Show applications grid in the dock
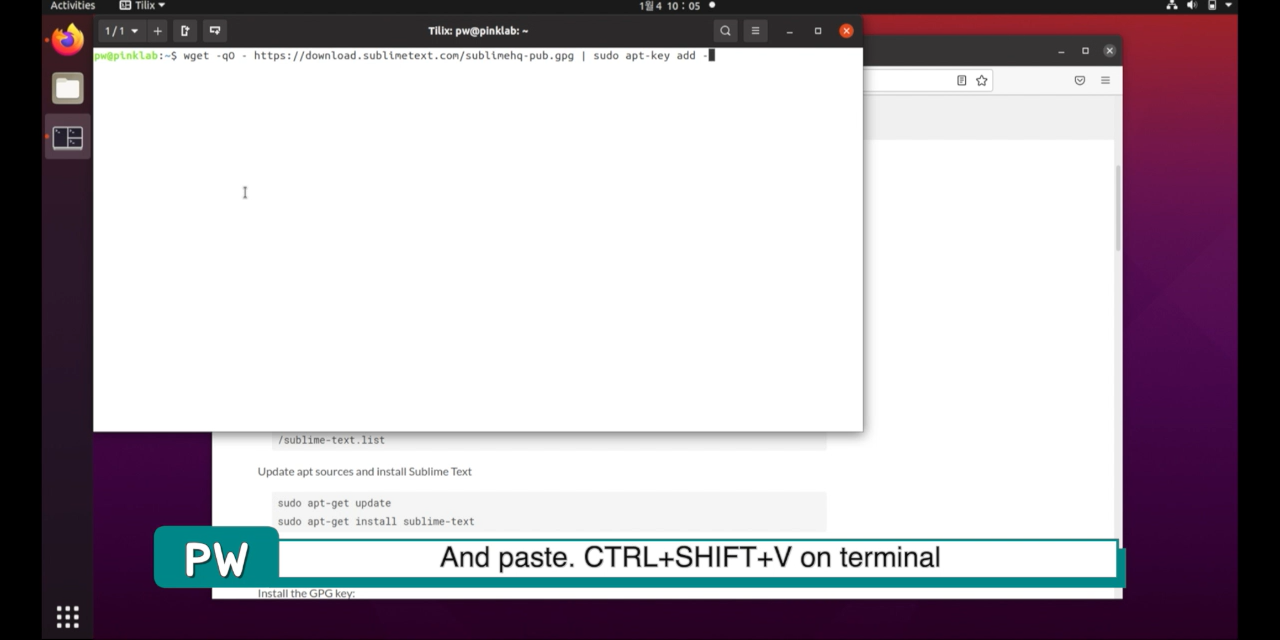The width and height of the screenshot is (1280, 640). (x=67, y=617)
